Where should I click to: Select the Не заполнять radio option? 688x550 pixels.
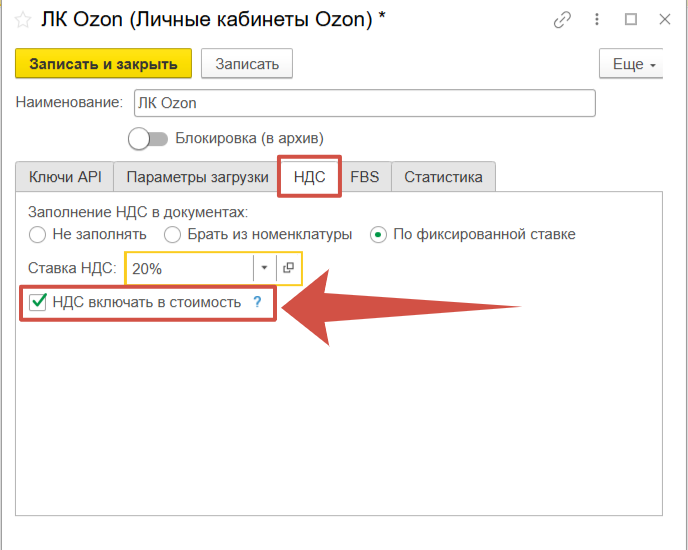tap(38, 234)
